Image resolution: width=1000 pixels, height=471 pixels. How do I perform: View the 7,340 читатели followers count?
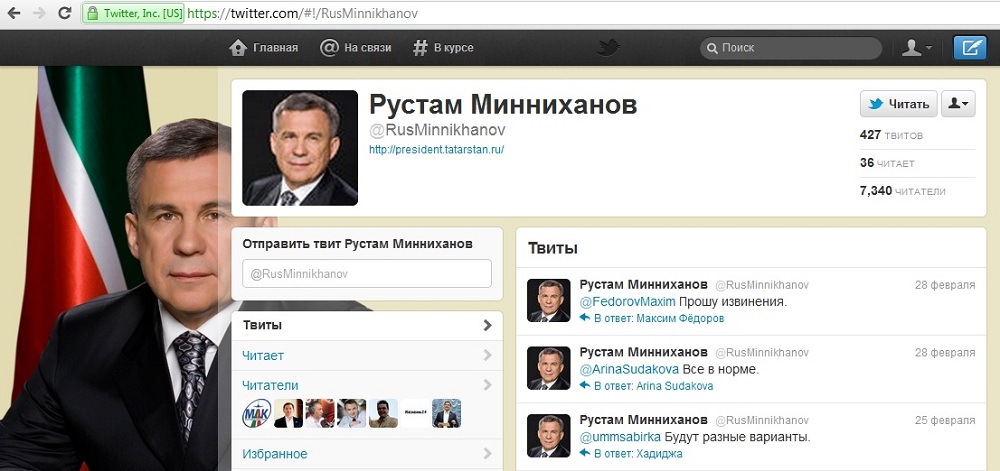point(902,191)
